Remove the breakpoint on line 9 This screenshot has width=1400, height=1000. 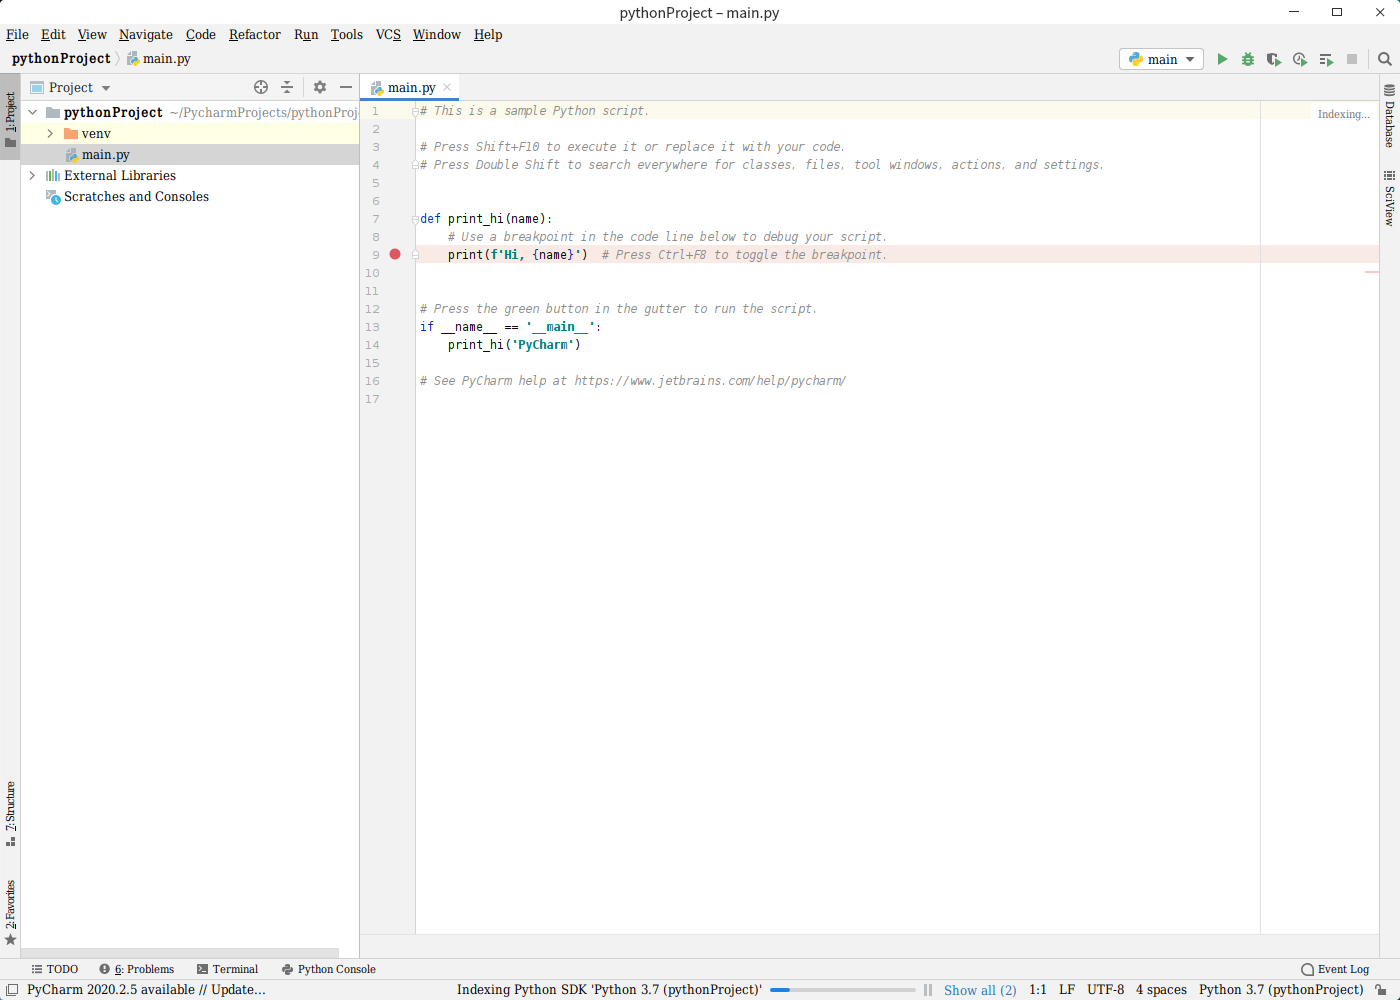395,254
